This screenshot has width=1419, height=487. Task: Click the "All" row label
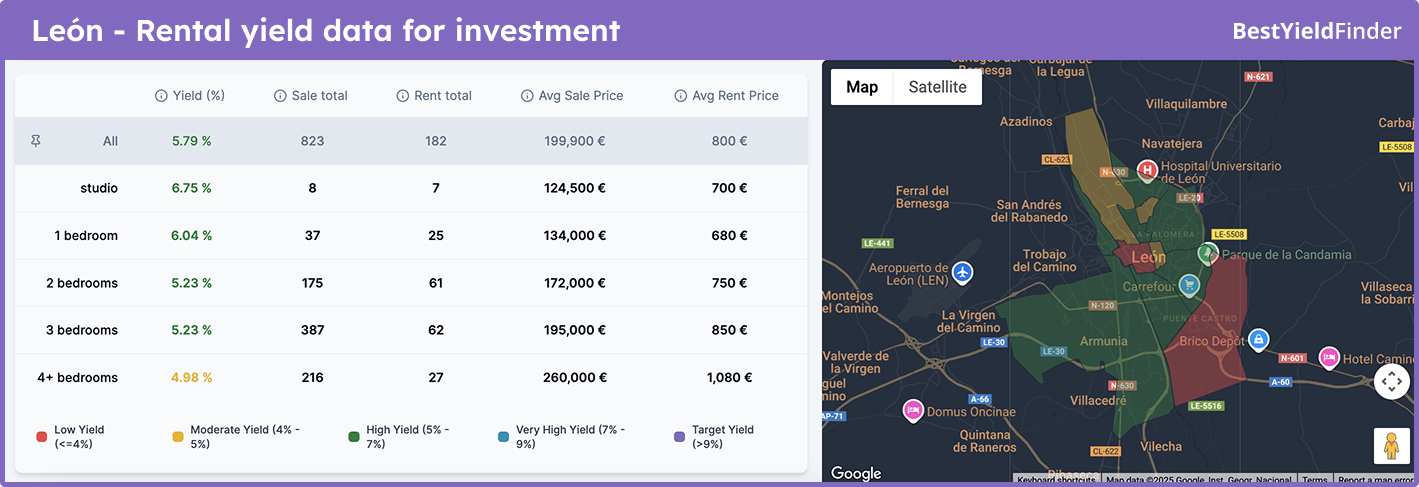110,141
